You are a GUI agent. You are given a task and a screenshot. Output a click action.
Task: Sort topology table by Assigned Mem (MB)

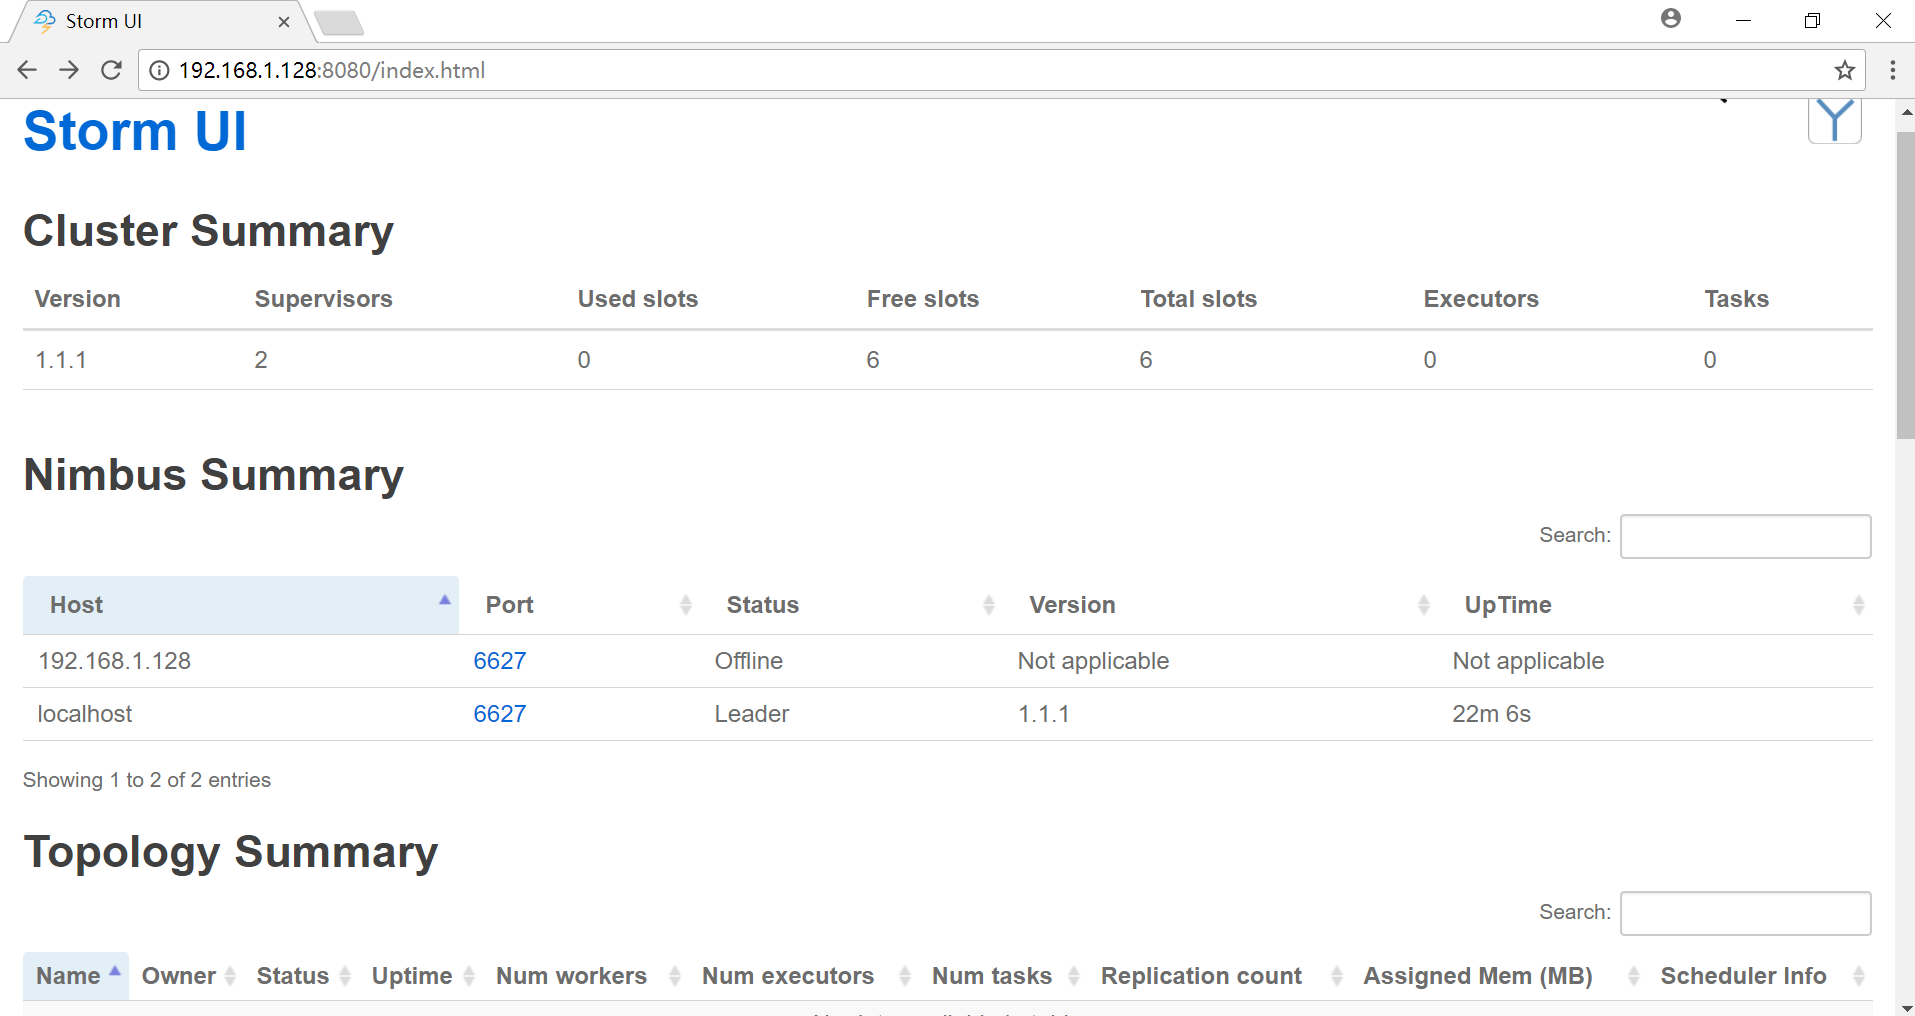1499,976
